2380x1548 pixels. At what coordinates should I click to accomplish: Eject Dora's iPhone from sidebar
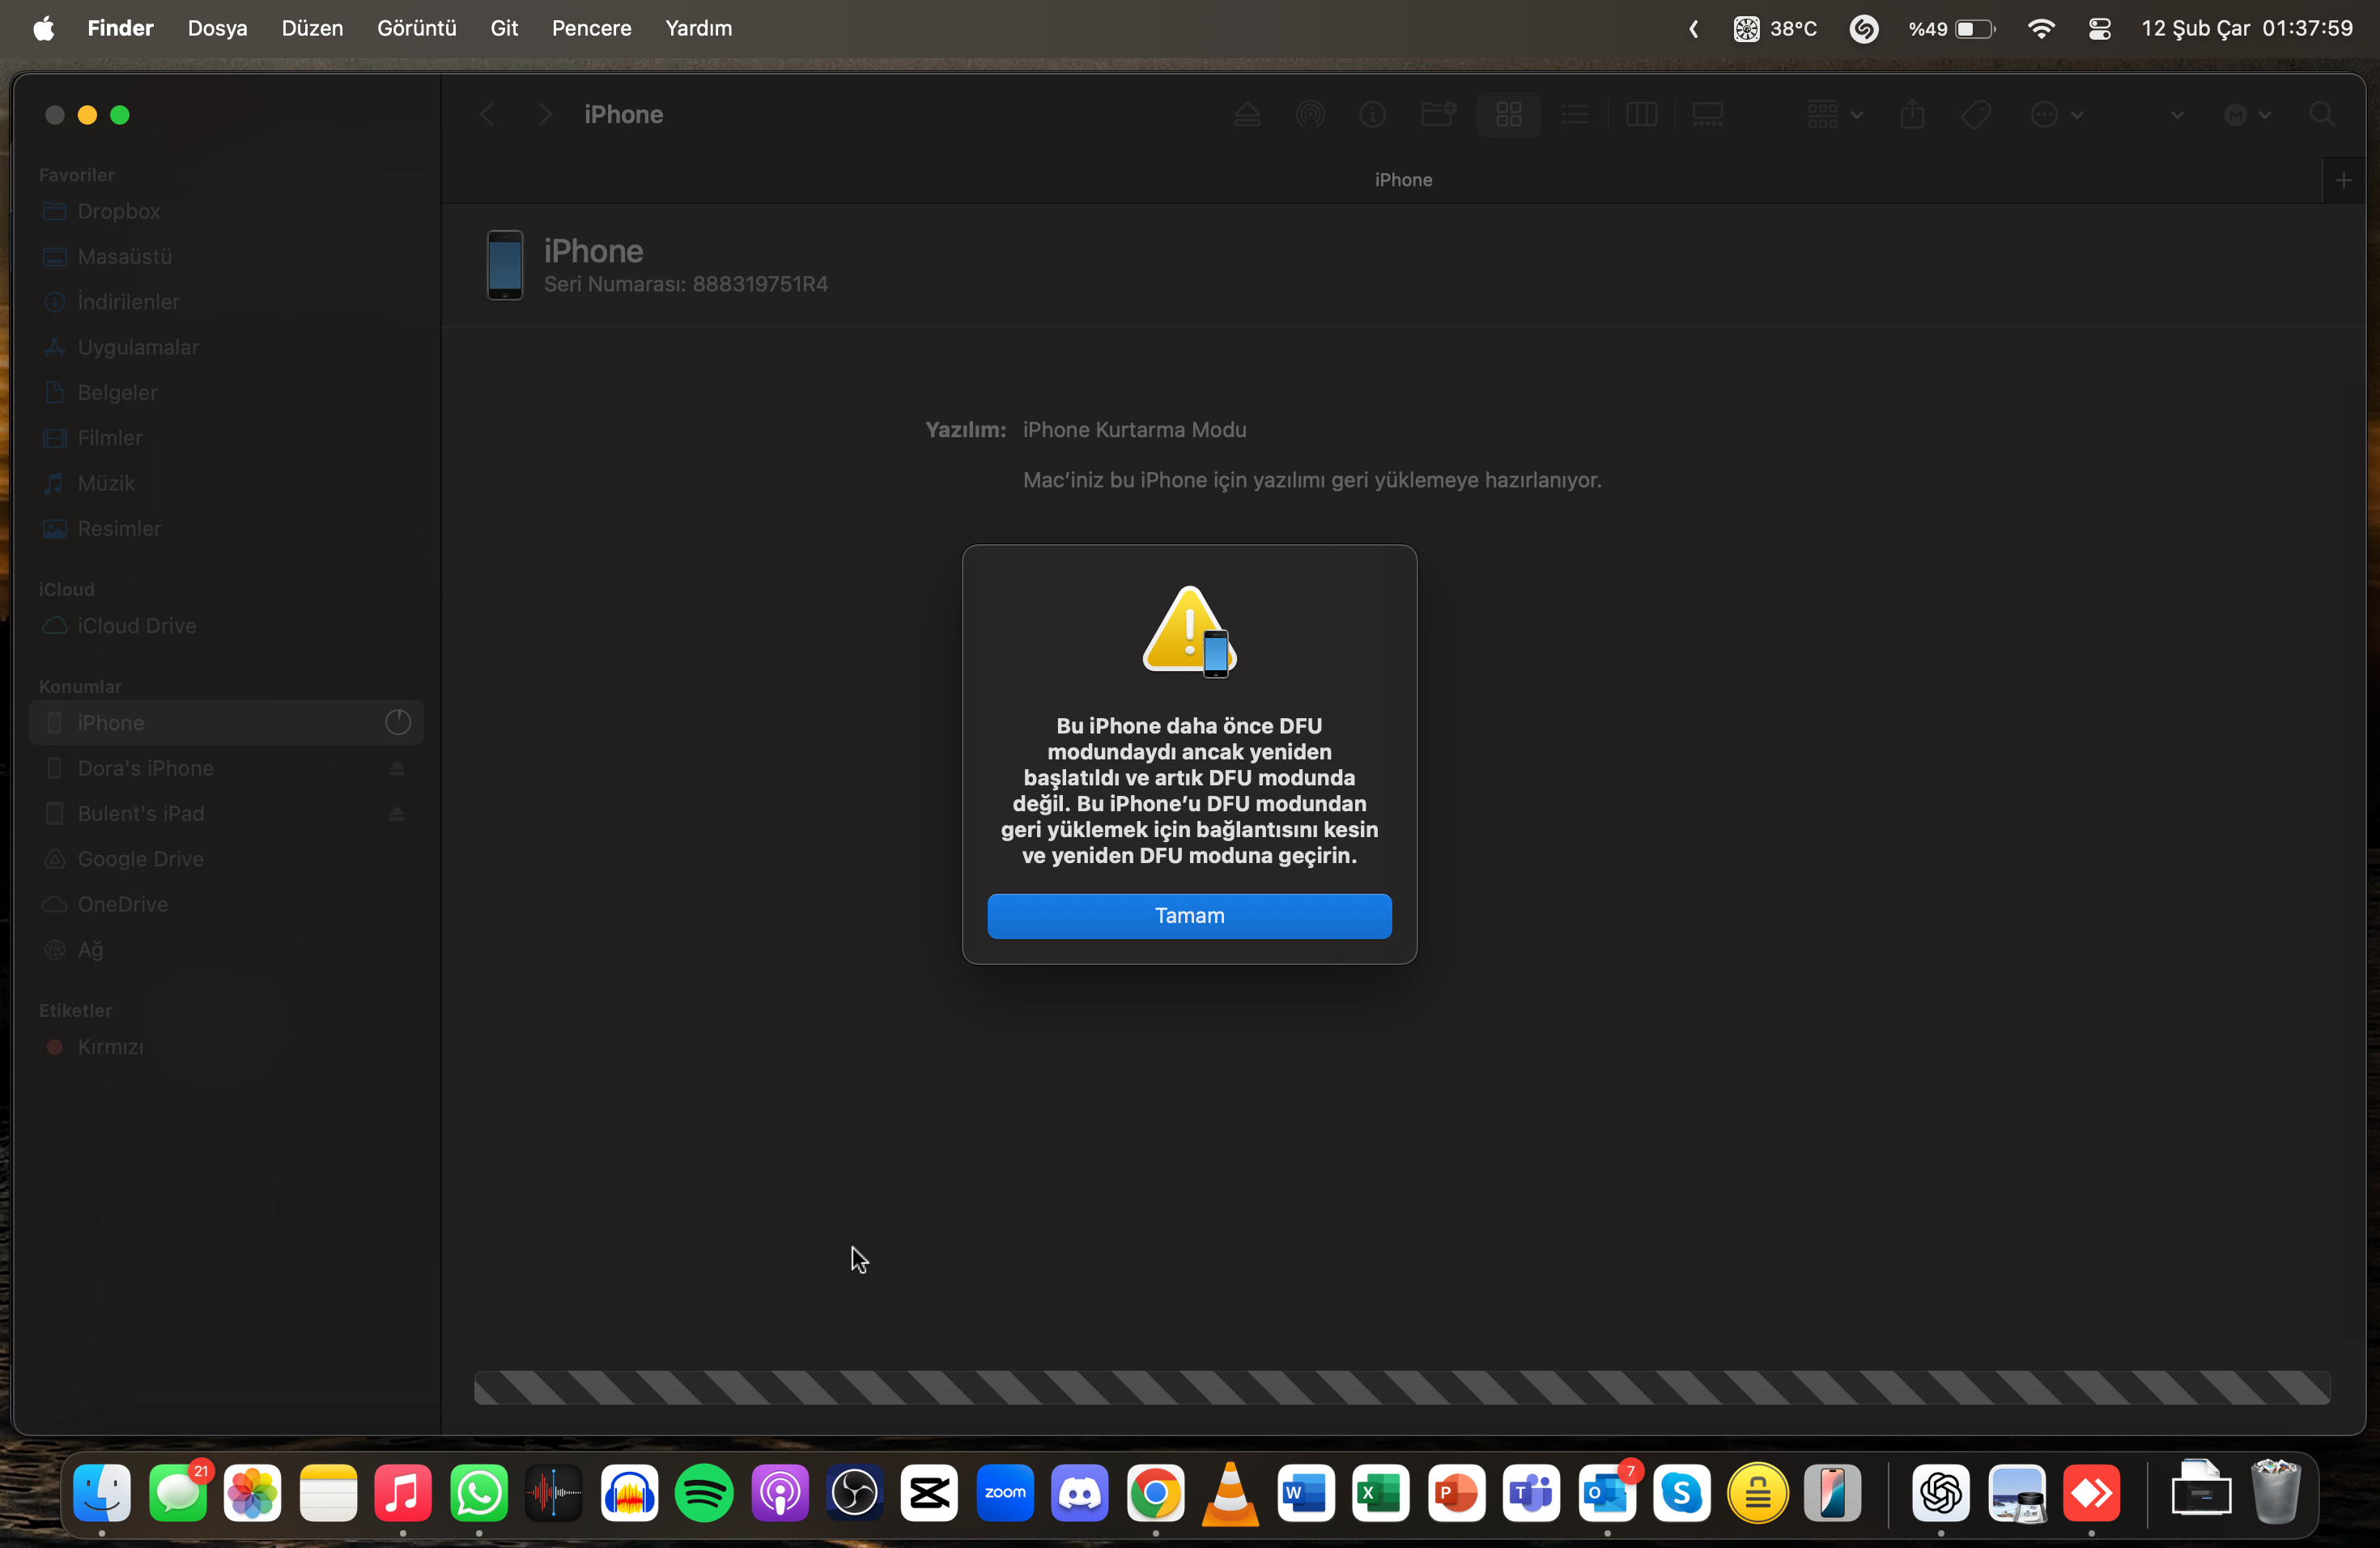click(x=397, y=768)
